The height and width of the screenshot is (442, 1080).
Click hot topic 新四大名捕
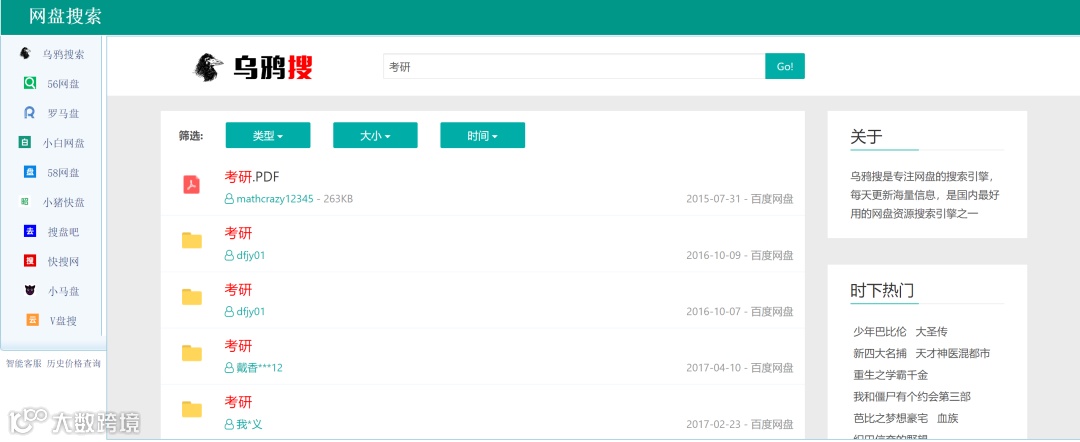[x=880, y=354]
